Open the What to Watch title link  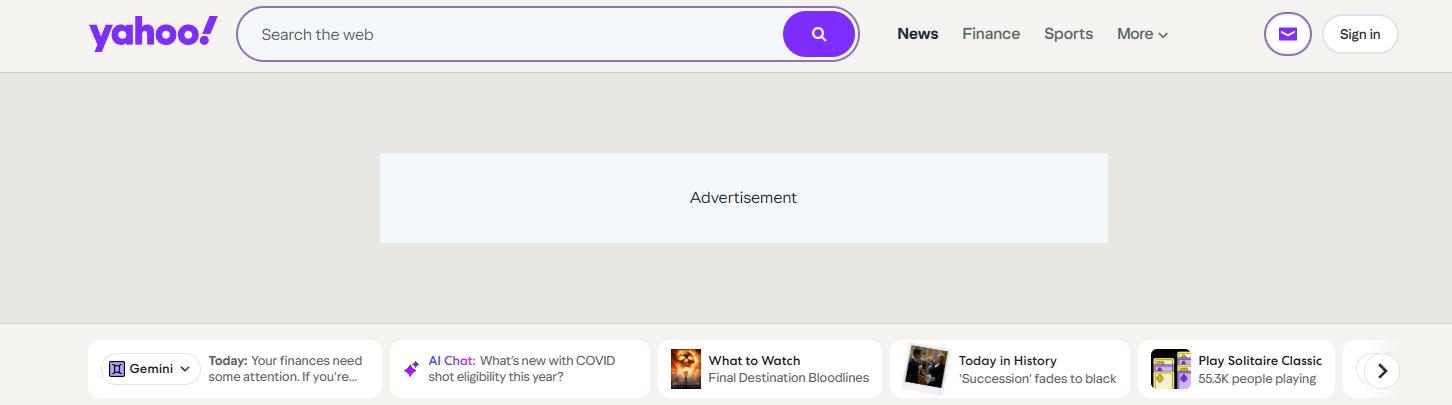(x=754, y=361)
